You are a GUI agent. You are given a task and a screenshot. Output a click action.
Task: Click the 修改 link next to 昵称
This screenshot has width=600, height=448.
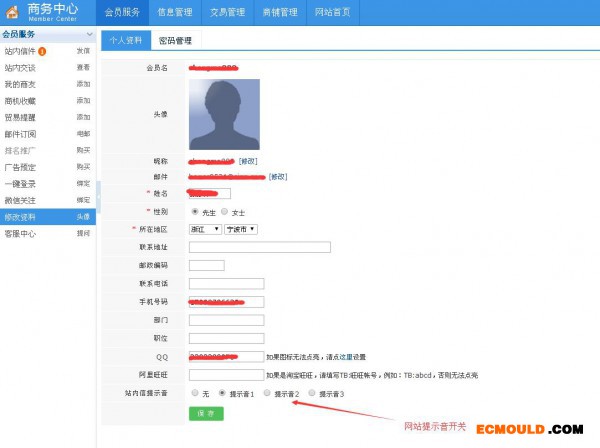click(x=248, y=161)
